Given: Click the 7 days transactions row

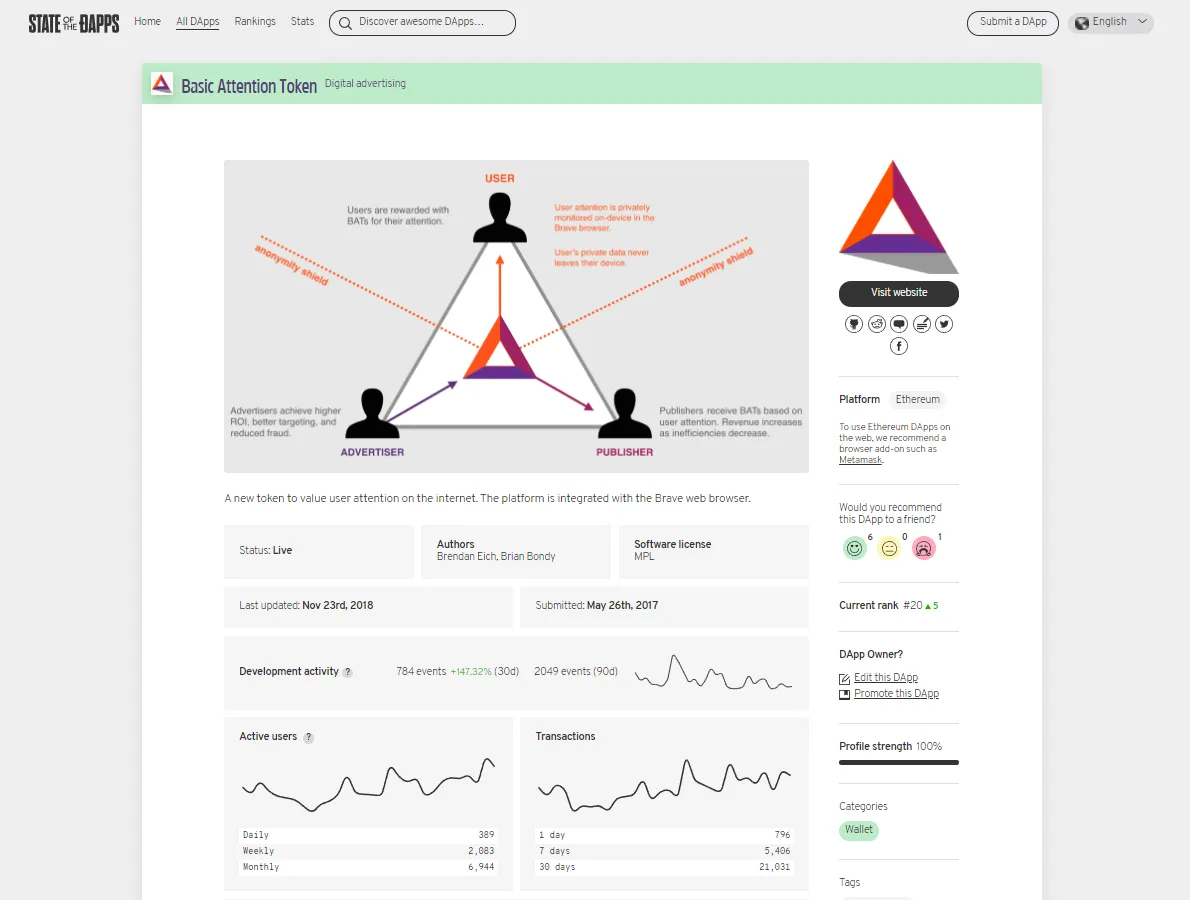Looking at the screenshot, I should pyautogui.click(x=664, y=851).
